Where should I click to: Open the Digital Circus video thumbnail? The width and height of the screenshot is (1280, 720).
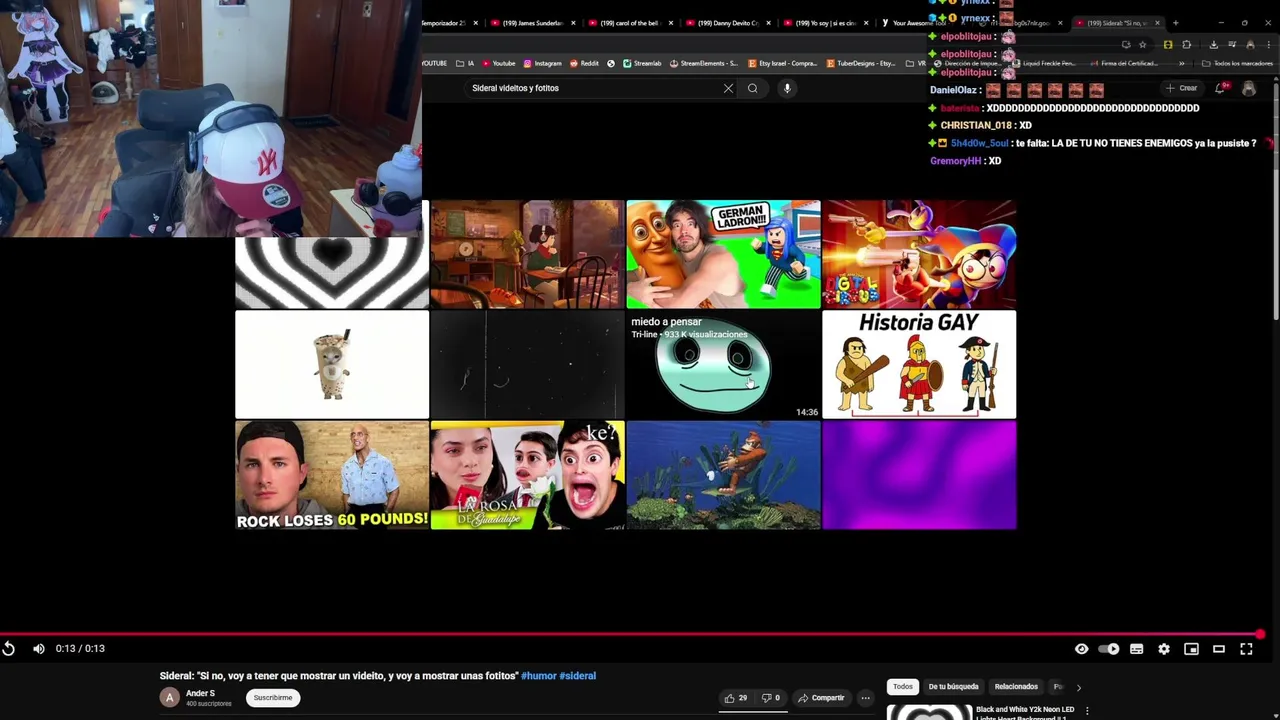coord(919,255)
